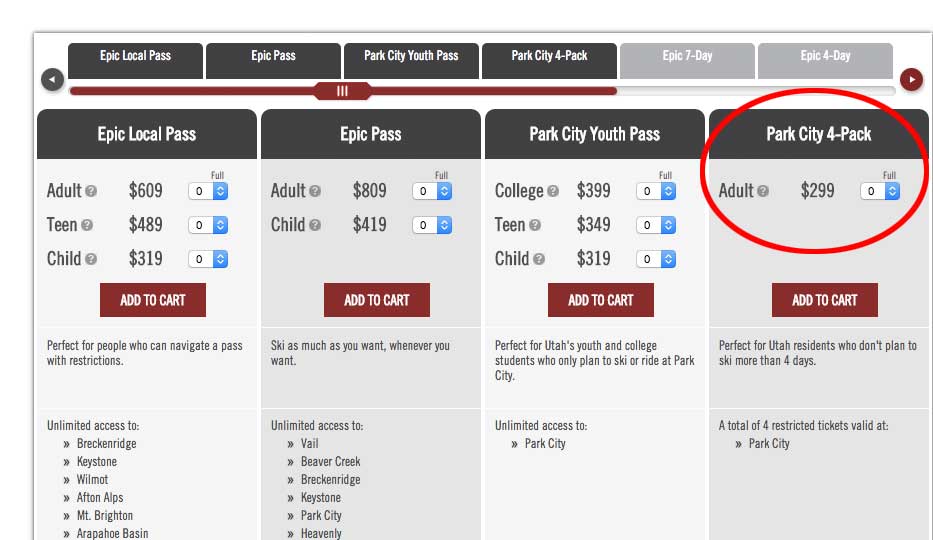Select the Epic 7-Day tab
The width and height of the screenshot is (933, 540).
pyautogui.click(x=687, y=61)
